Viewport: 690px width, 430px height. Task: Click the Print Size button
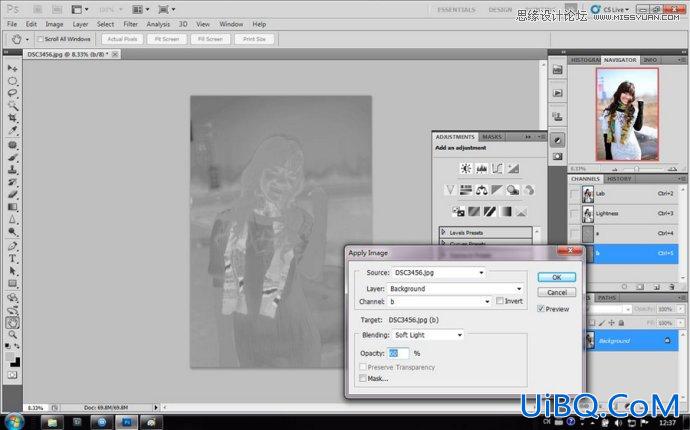[x=254, y=39]
